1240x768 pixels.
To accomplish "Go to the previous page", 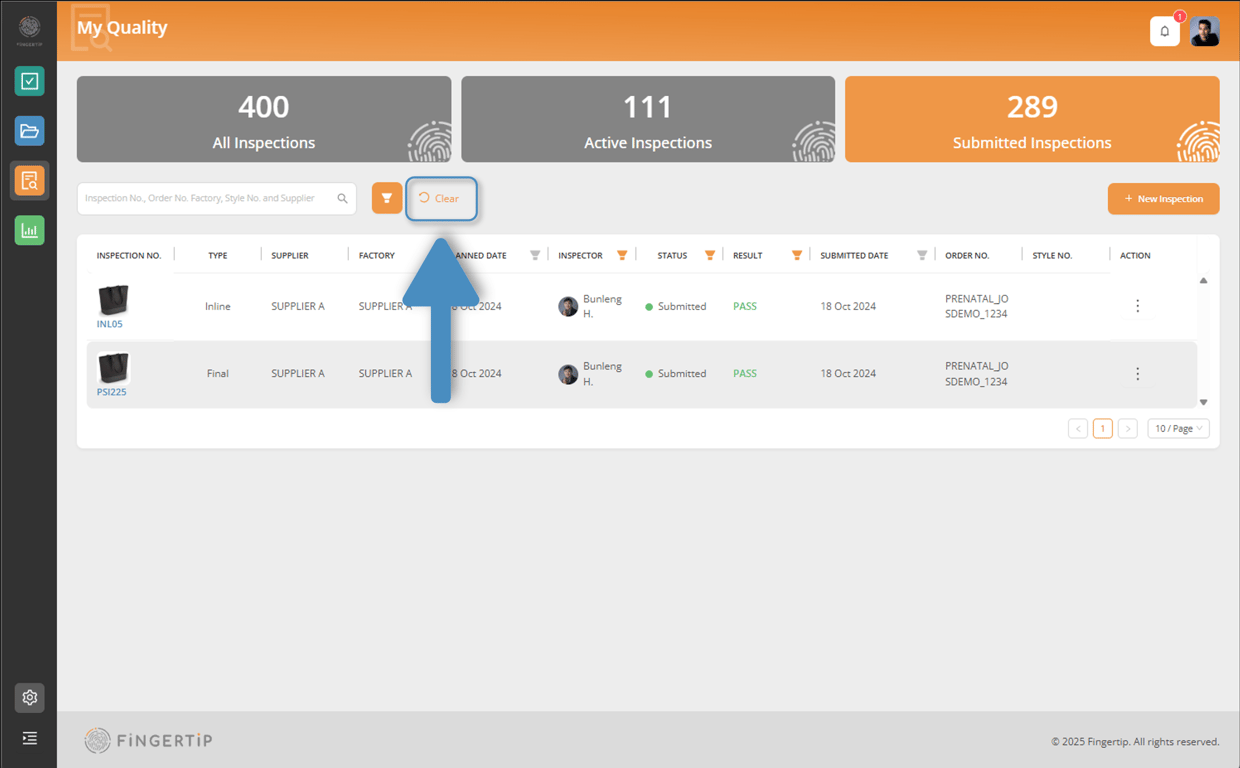I will [x=1078, y=428].
